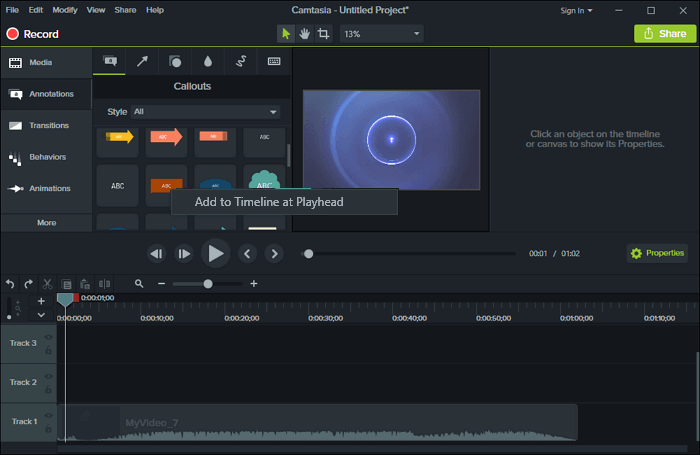Open the Behaviors panel
The height and width of the screenshot is (455, 700).
coord(46,157)
